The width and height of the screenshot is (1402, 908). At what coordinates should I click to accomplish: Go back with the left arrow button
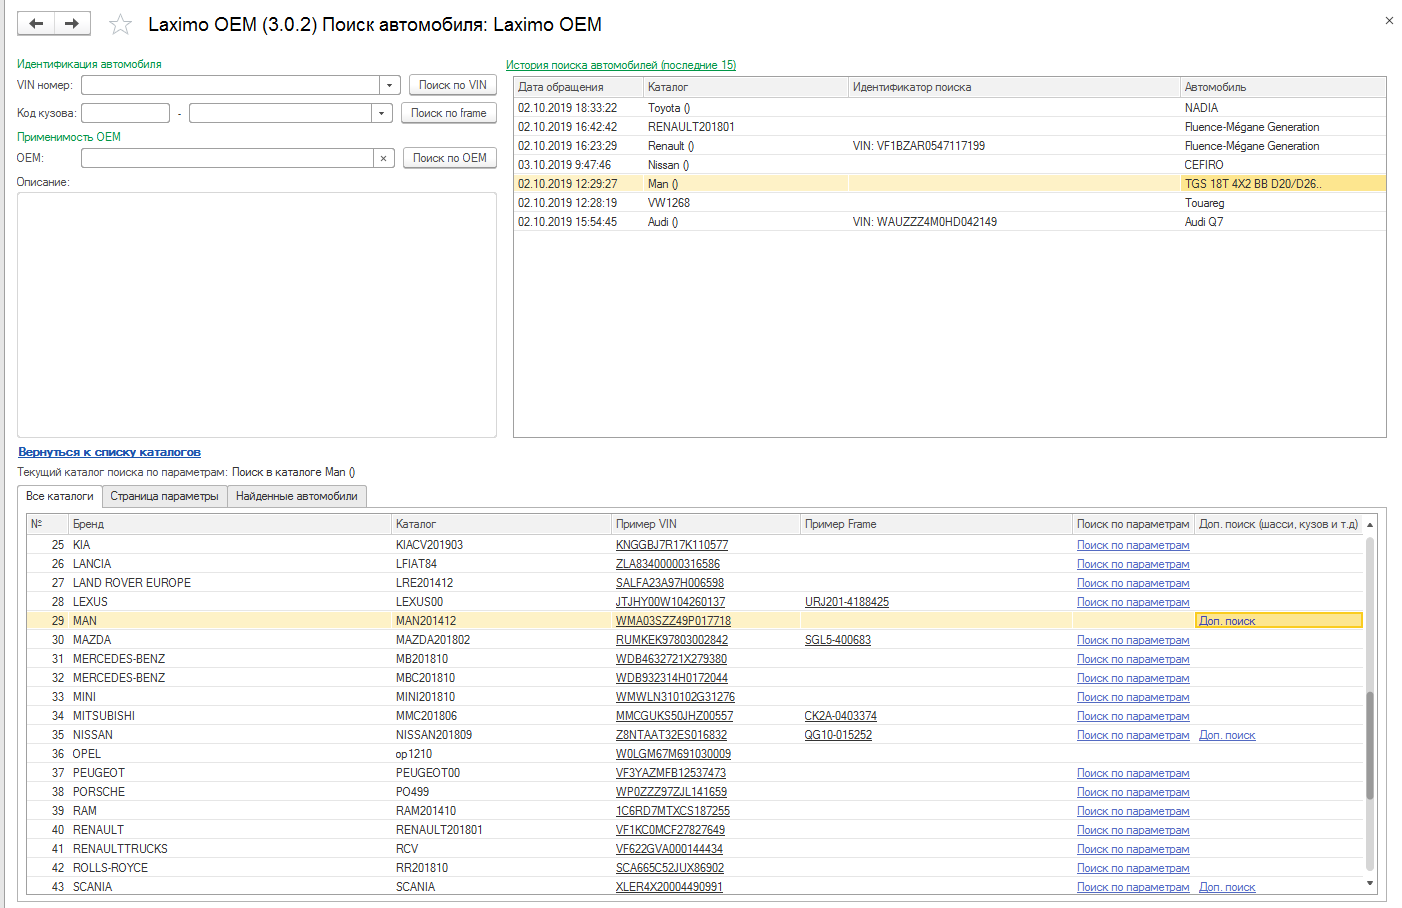coord(36,23)
